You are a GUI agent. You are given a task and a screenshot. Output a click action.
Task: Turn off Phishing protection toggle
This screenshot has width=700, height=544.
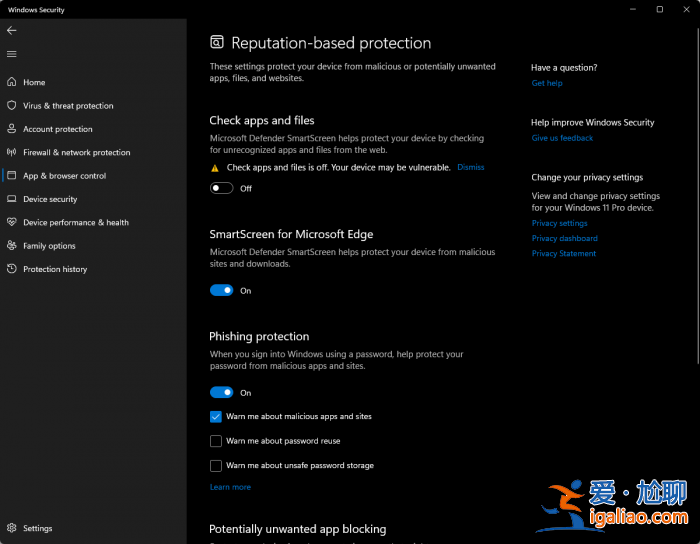coord(221,393)
